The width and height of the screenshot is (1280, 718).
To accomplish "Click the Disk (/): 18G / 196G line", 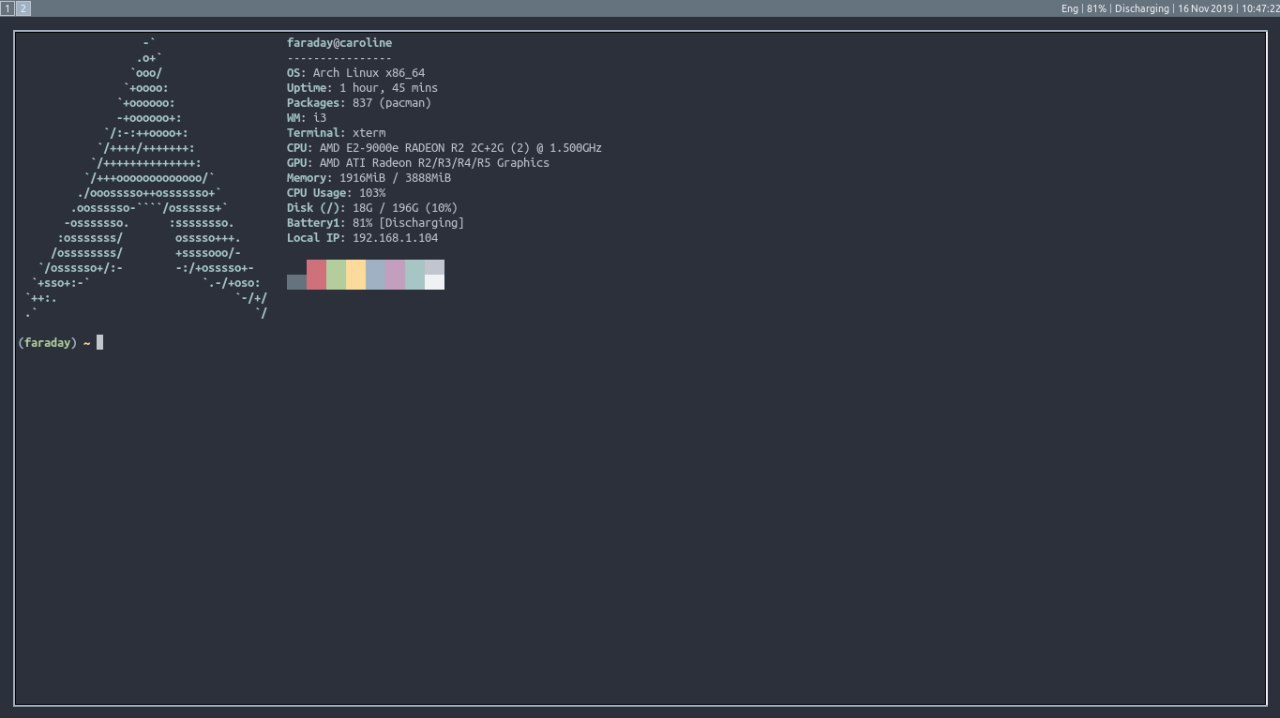I will tap(372, 208).
